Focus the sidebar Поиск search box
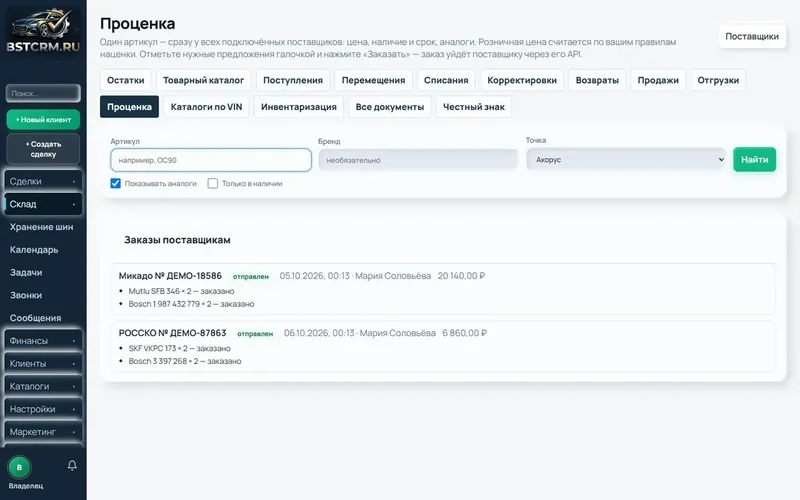The height and width of the screenshot is (500, 800). point(43,93)
